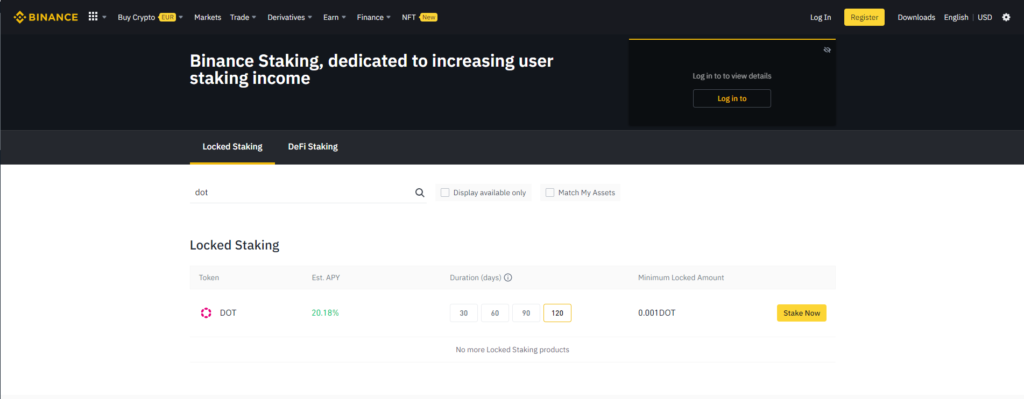The image size is (1024, 399).
Task: Click the Minimum Locked Amount header
Action: pos(681,278)
